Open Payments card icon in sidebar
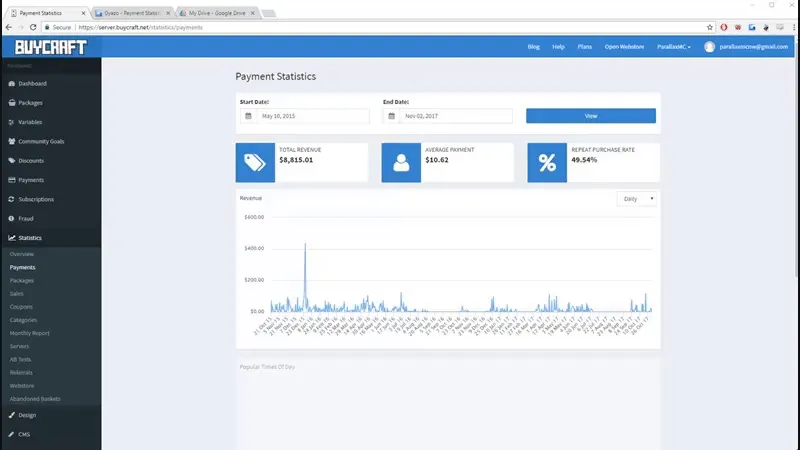 point(12,180)
